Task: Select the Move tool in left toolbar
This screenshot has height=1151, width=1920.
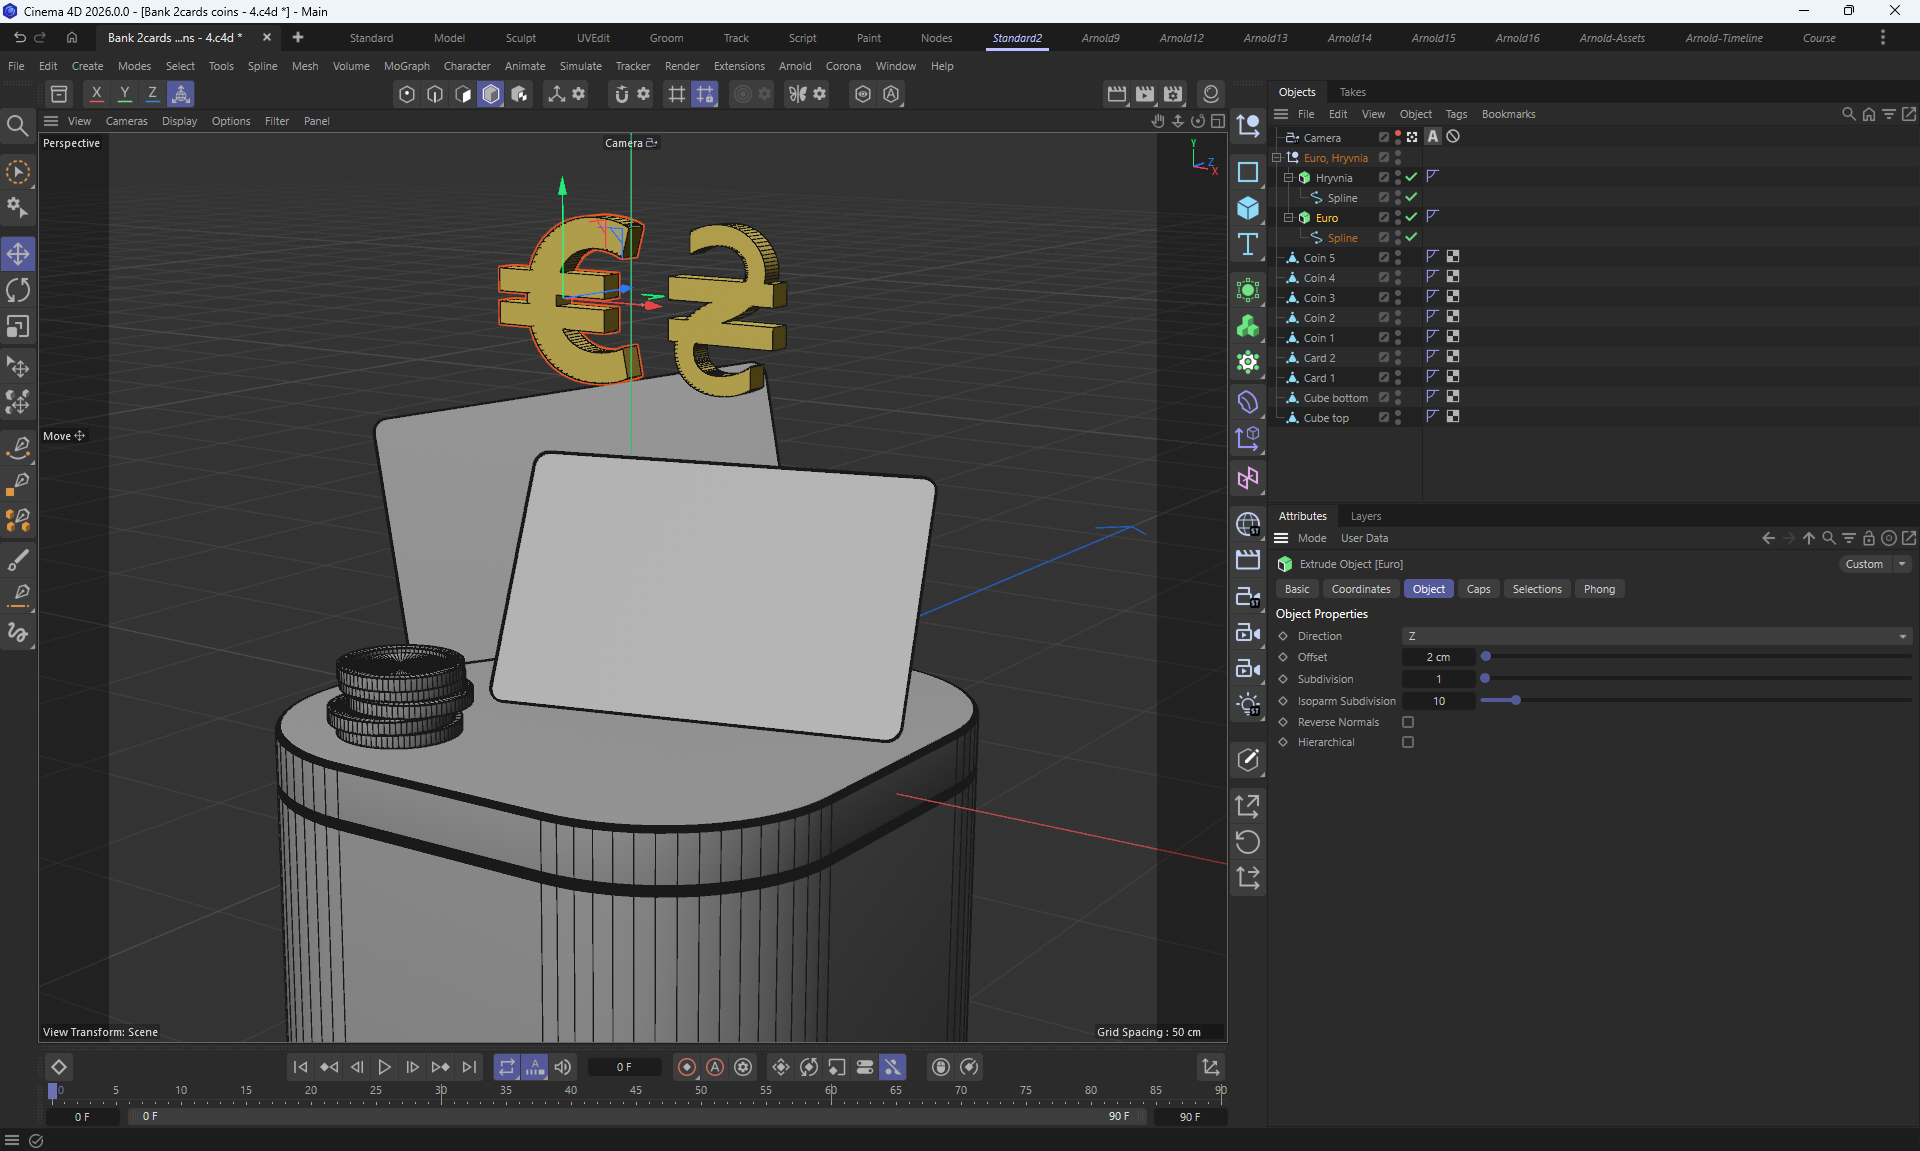Action: pyautogui.click(x=18, y=254)
